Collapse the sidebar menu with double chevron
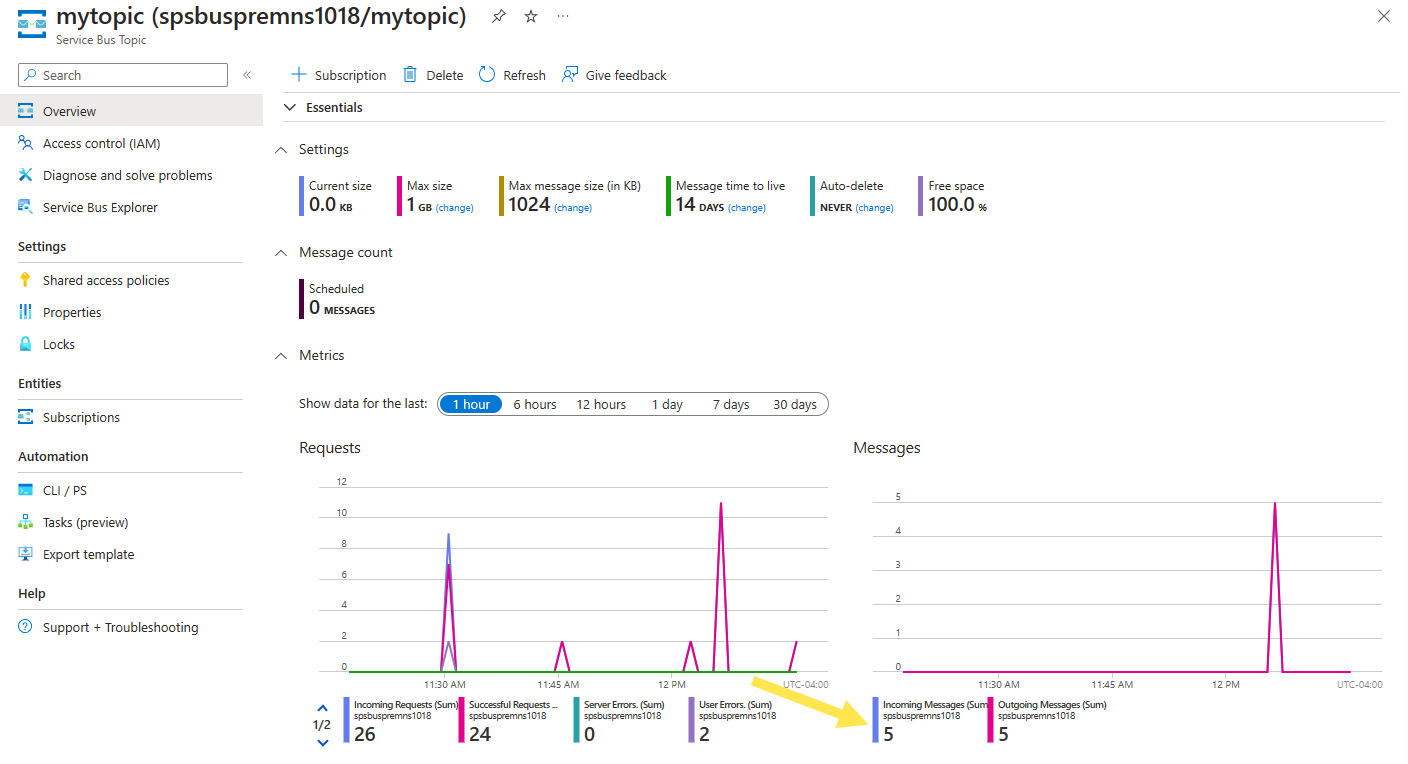Image resolution: width=1408 pixels, height=764 pixels. pos(247,75)
